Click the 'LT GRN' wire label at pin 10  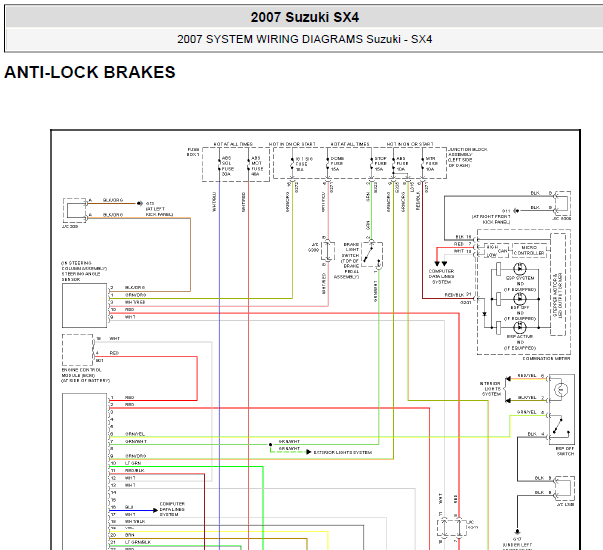133,463
